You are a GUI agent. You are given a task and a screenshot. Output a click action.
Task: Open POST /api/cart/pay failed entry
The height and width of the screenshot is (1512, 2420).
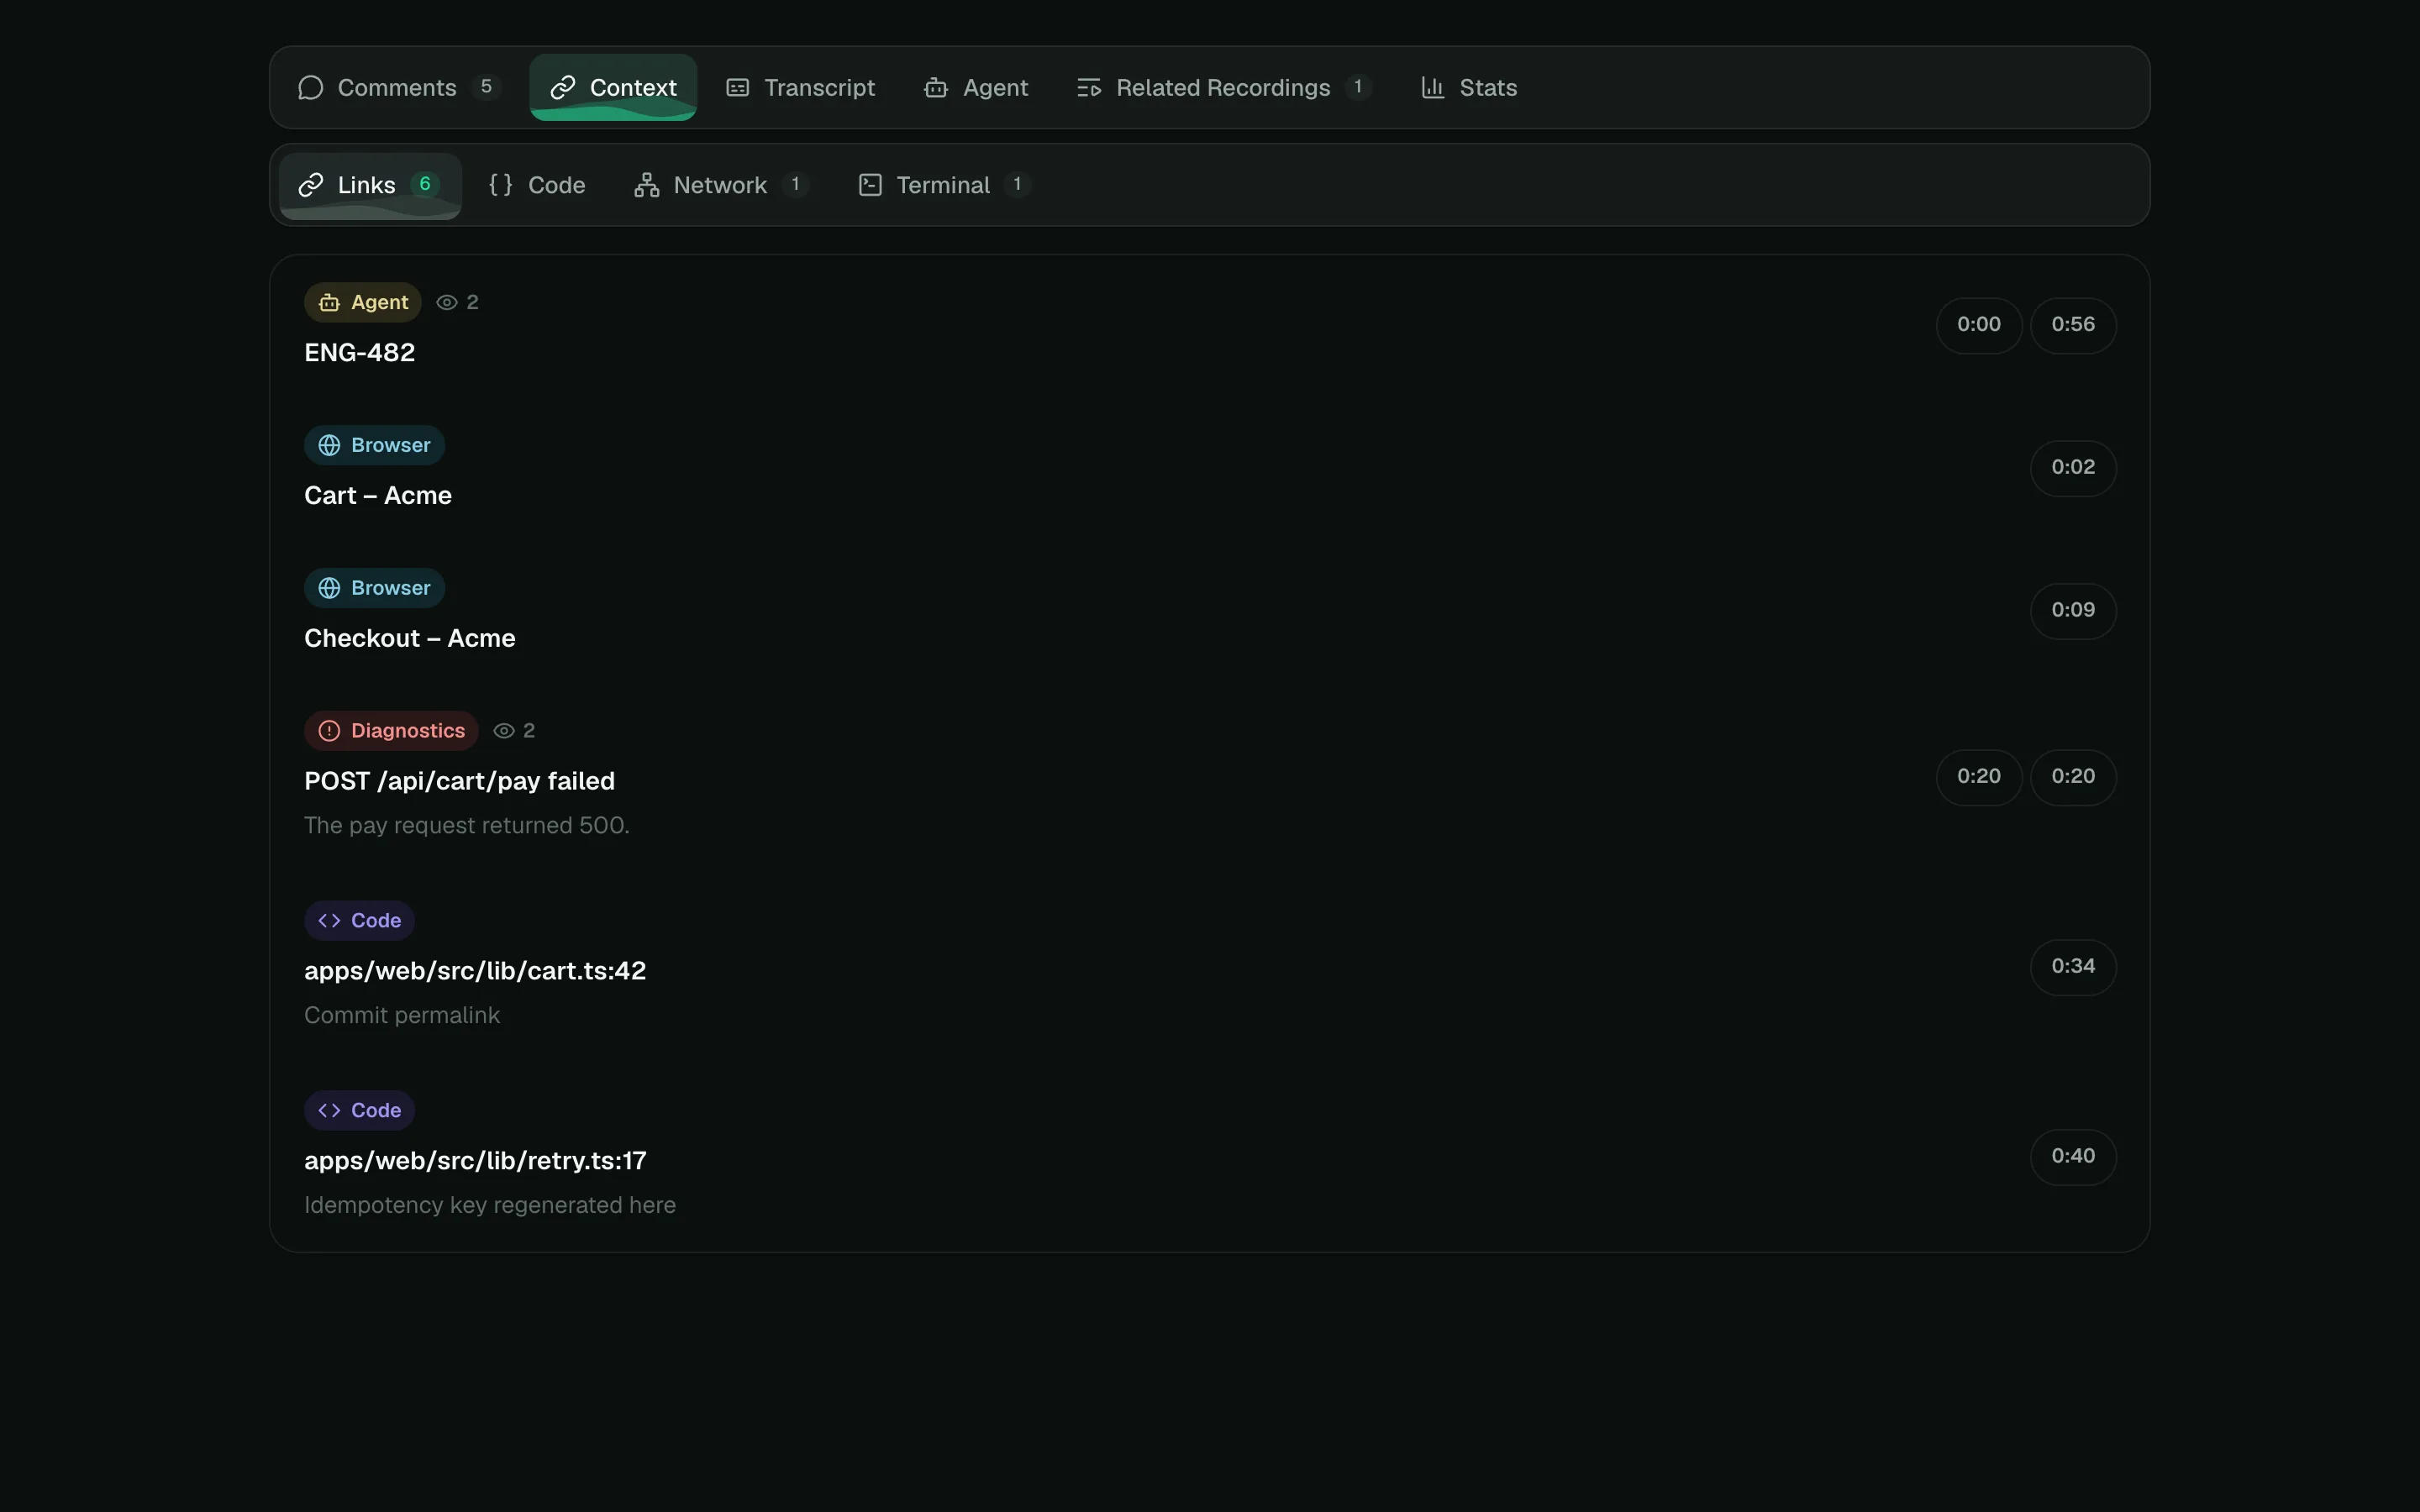pos(459,782)
